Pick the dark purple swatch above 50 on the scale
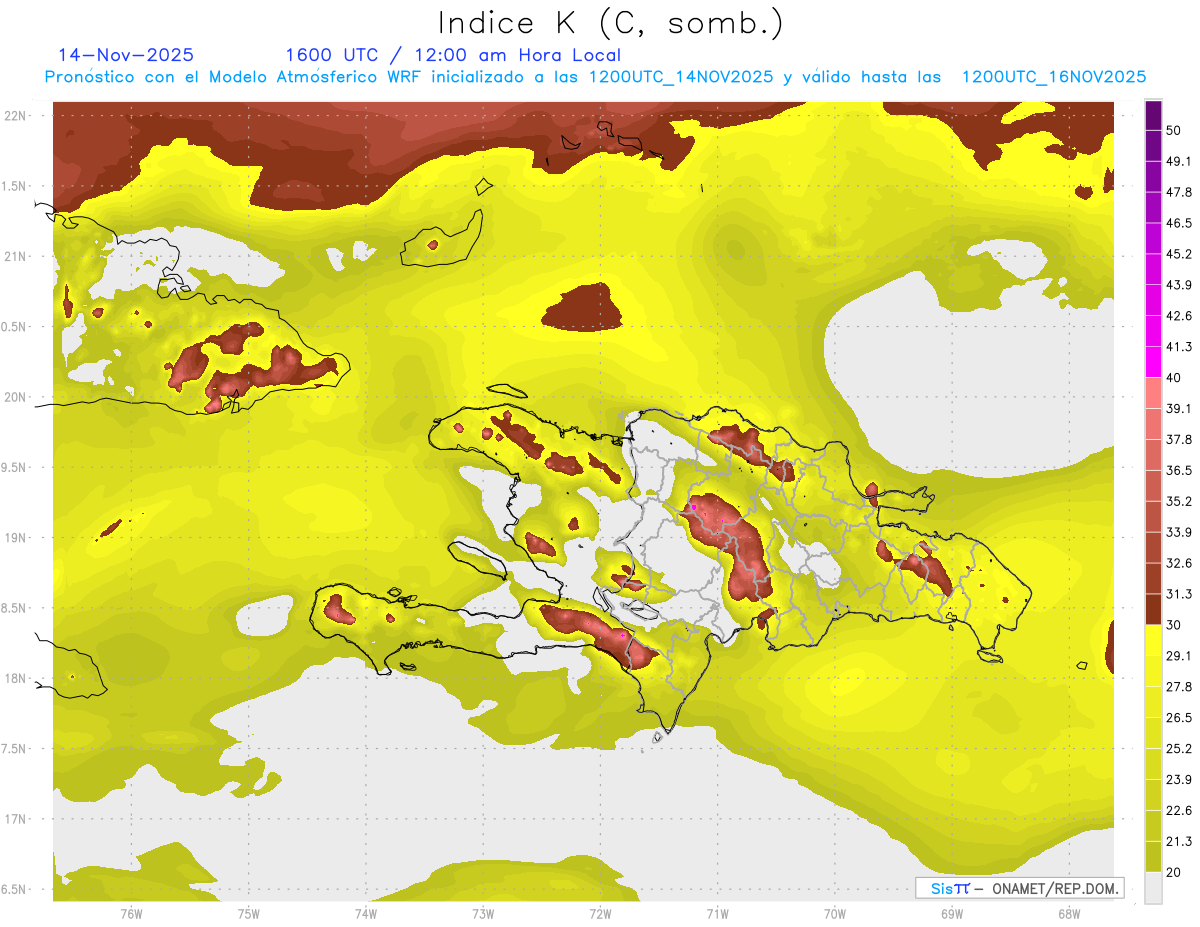The height and width of the screenshot is (927, 1200). [x=1153, y=115]
